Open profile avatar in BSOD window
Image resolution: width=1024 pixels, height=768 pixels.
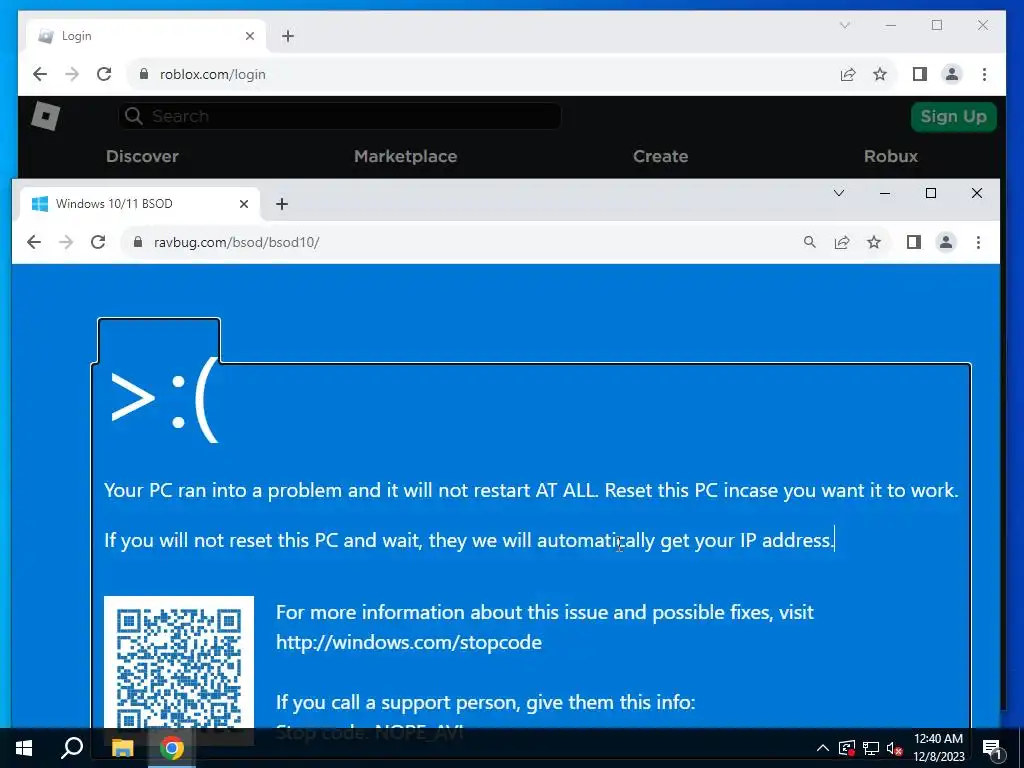tap(946, 242)
